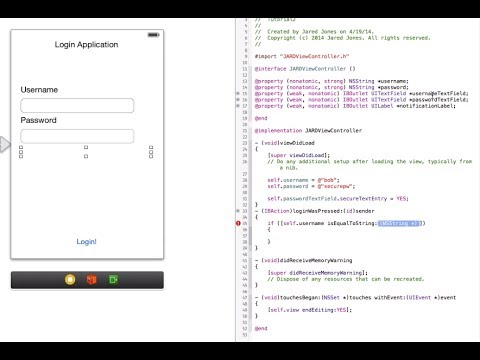Click the secureTextEntry = YES; line
Viewport: 480px width, 360px height.
click(338, 199)
